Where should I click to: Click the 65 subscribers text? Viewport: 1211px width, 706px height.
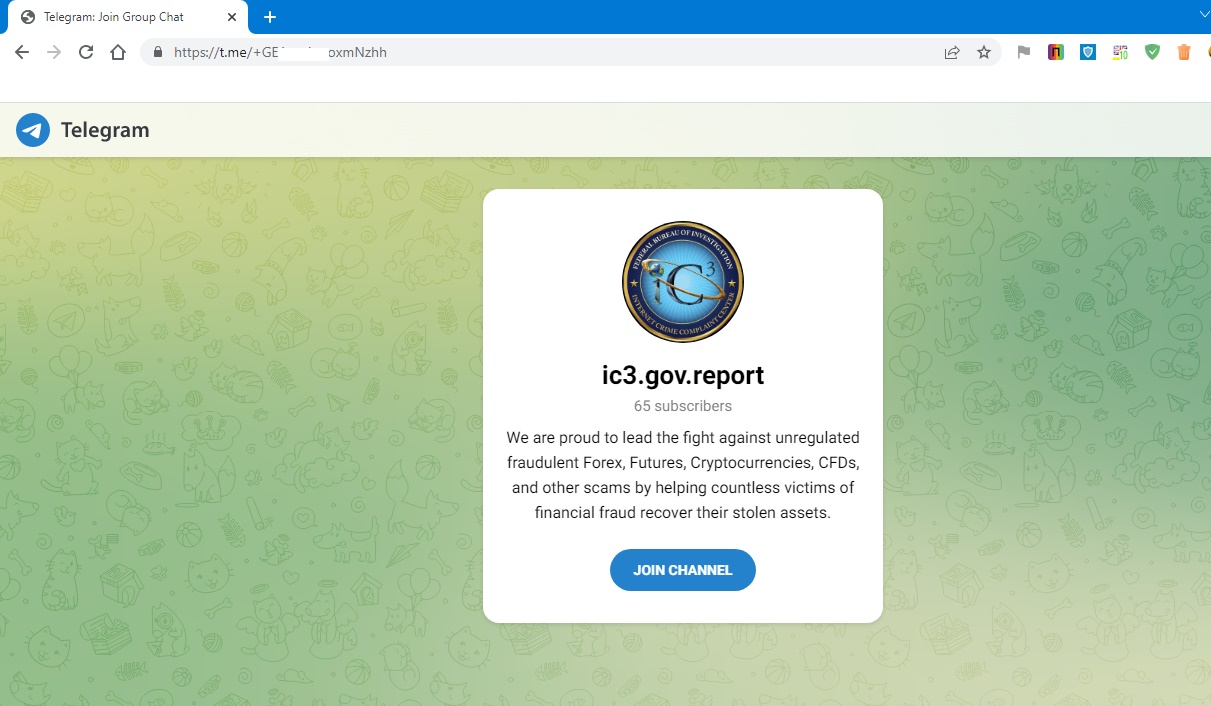[683, 406]
